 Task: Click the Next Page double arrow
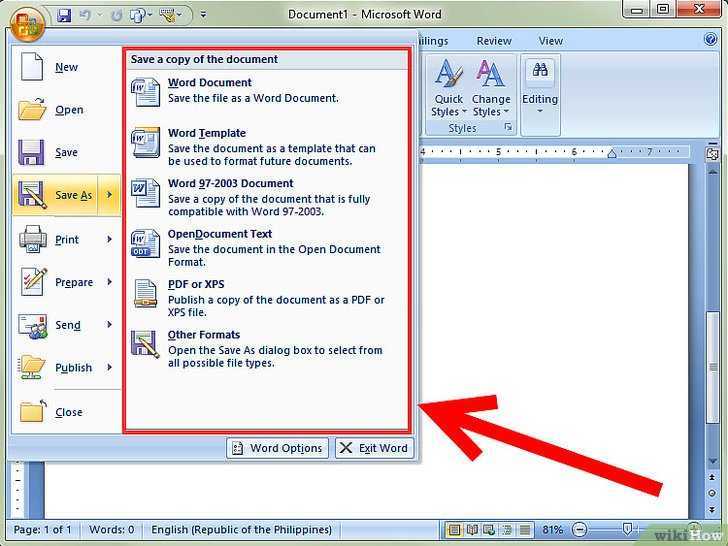coord(713,509)
